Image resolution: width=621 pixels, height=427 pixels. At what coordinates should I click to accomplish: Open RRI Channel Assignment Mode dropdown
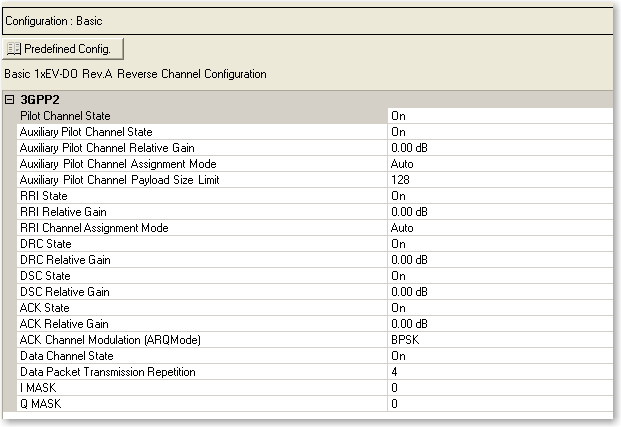pos(498,228)
